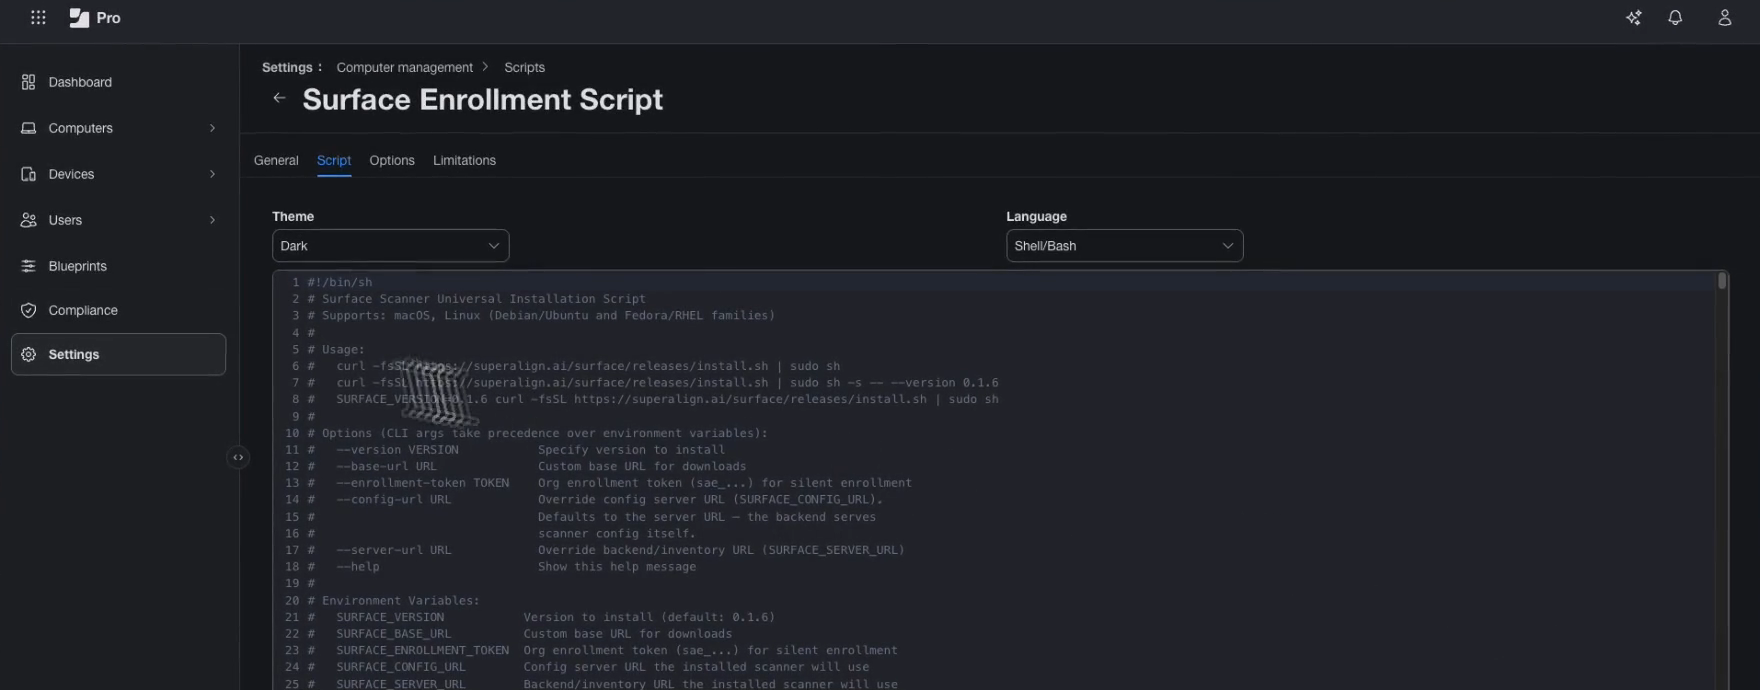This screenshot has height=690, width=1760.
Task: Click the Compliance shield icon
Action: [28, 310]
